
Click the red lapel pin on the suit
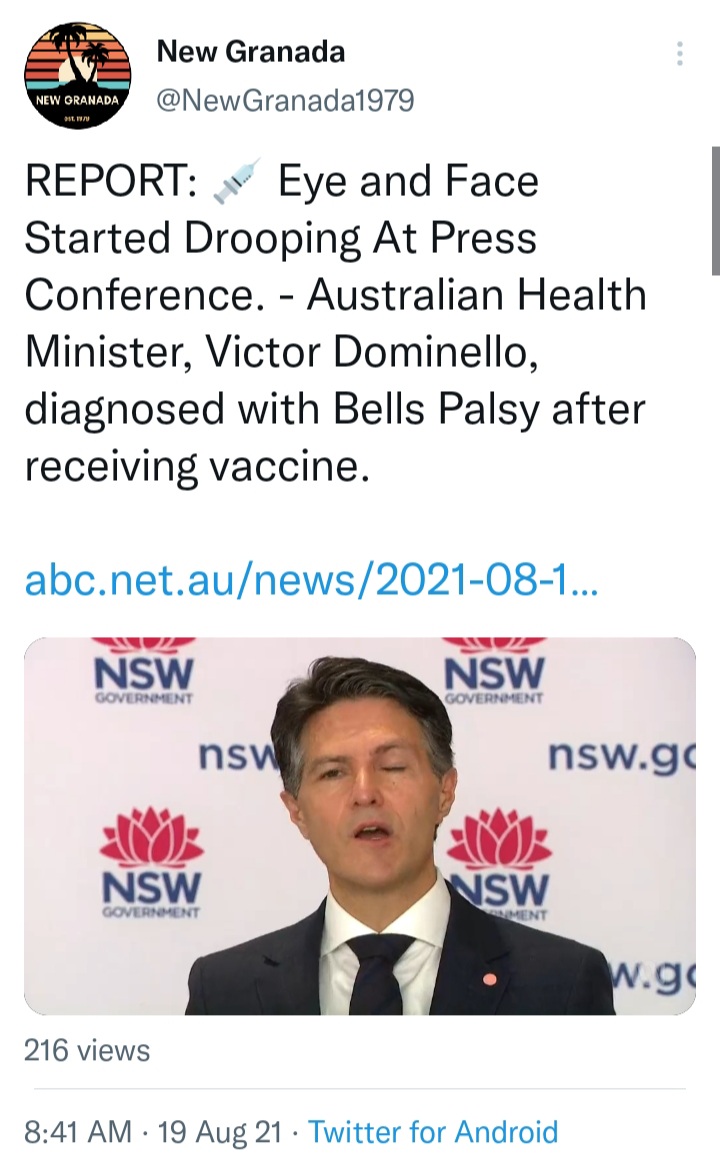coord(490,975)
